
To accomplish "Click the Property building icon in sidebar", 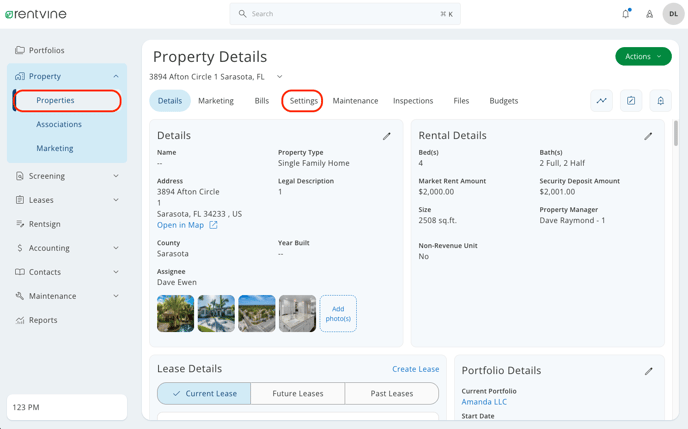I will [20, 76].
